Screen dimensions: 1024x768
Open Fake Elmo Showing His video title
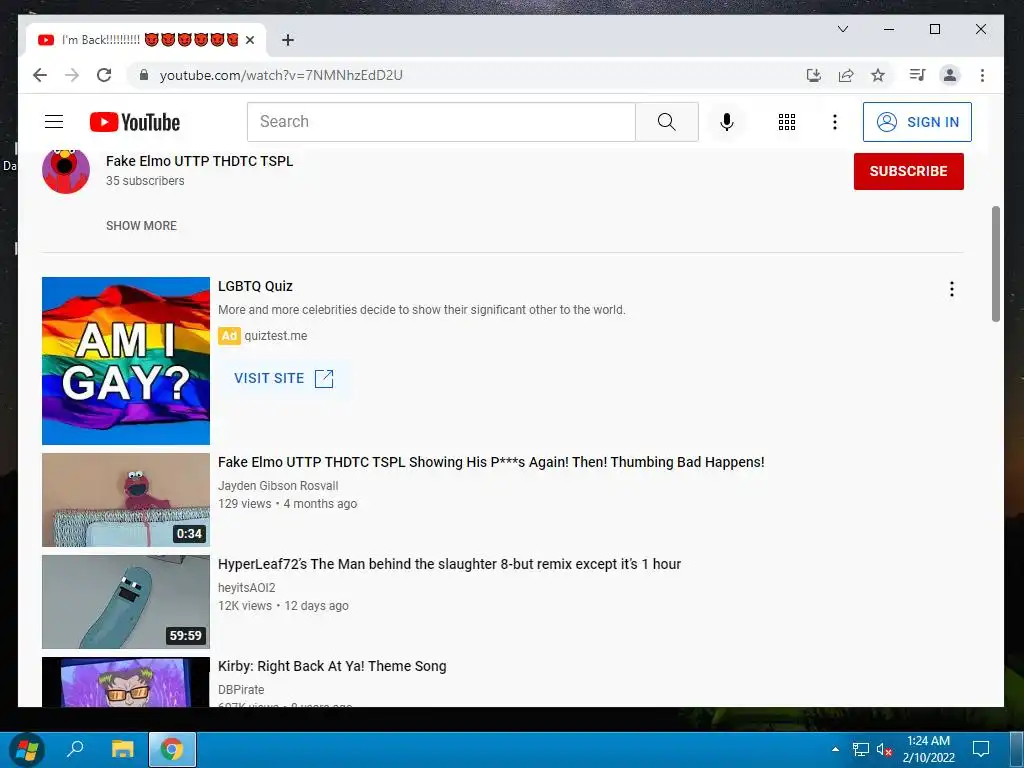tap(490, 462)
